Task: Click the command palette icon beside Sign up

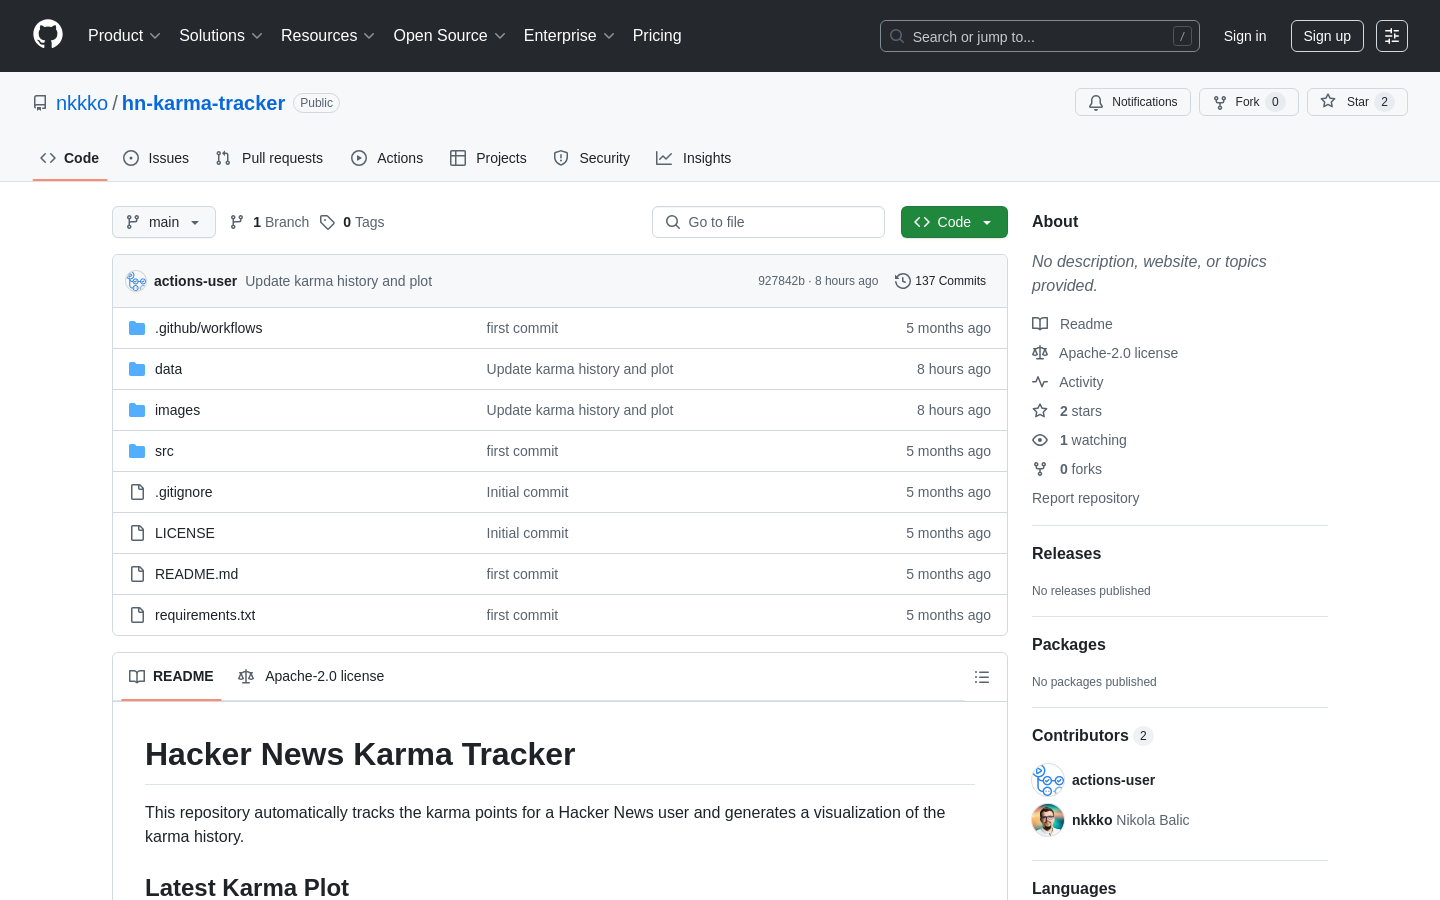Action: click(x=1392, y=36)
